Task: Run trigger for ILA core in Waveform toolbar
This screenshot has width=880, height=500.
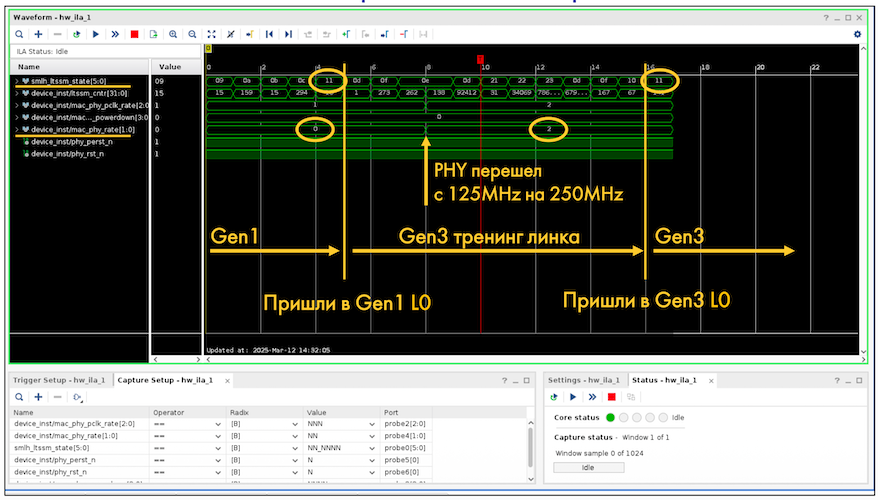Action: 96,34
